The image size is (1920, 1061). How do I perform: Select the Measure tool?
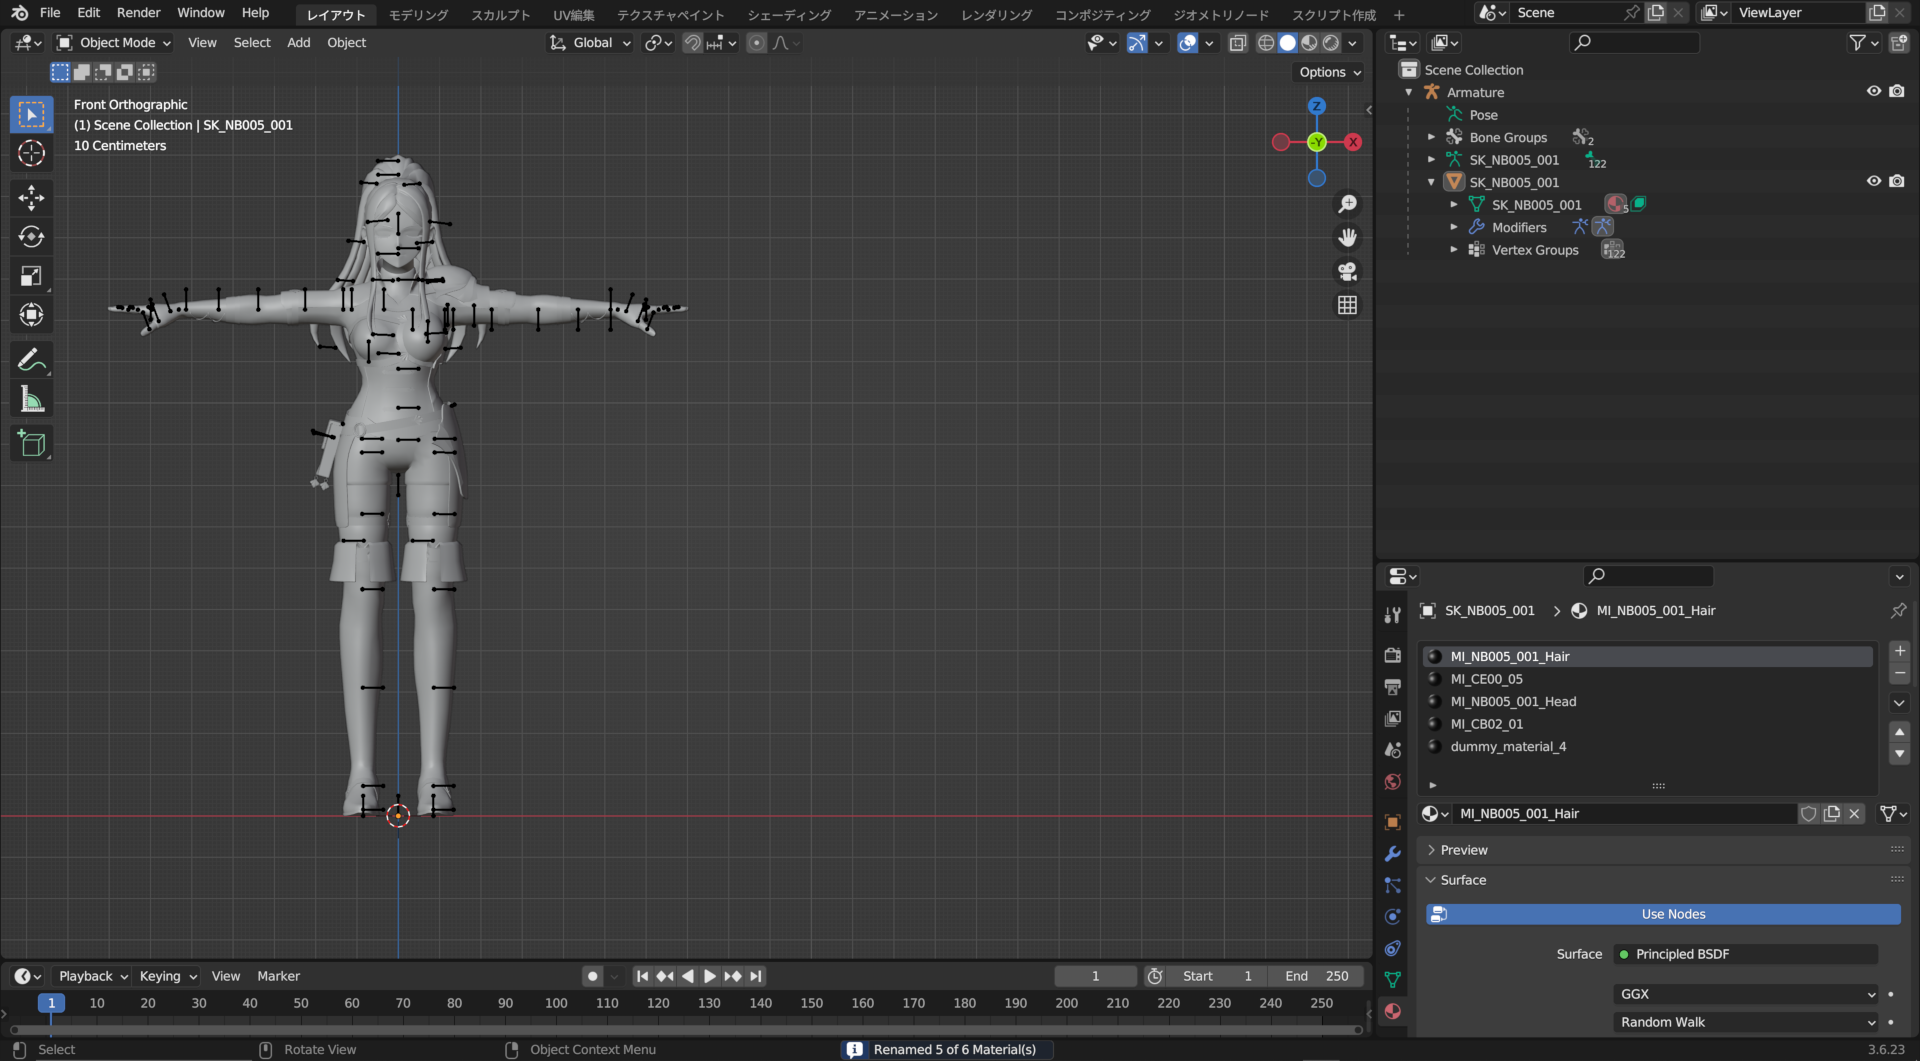tap(32, 400)
